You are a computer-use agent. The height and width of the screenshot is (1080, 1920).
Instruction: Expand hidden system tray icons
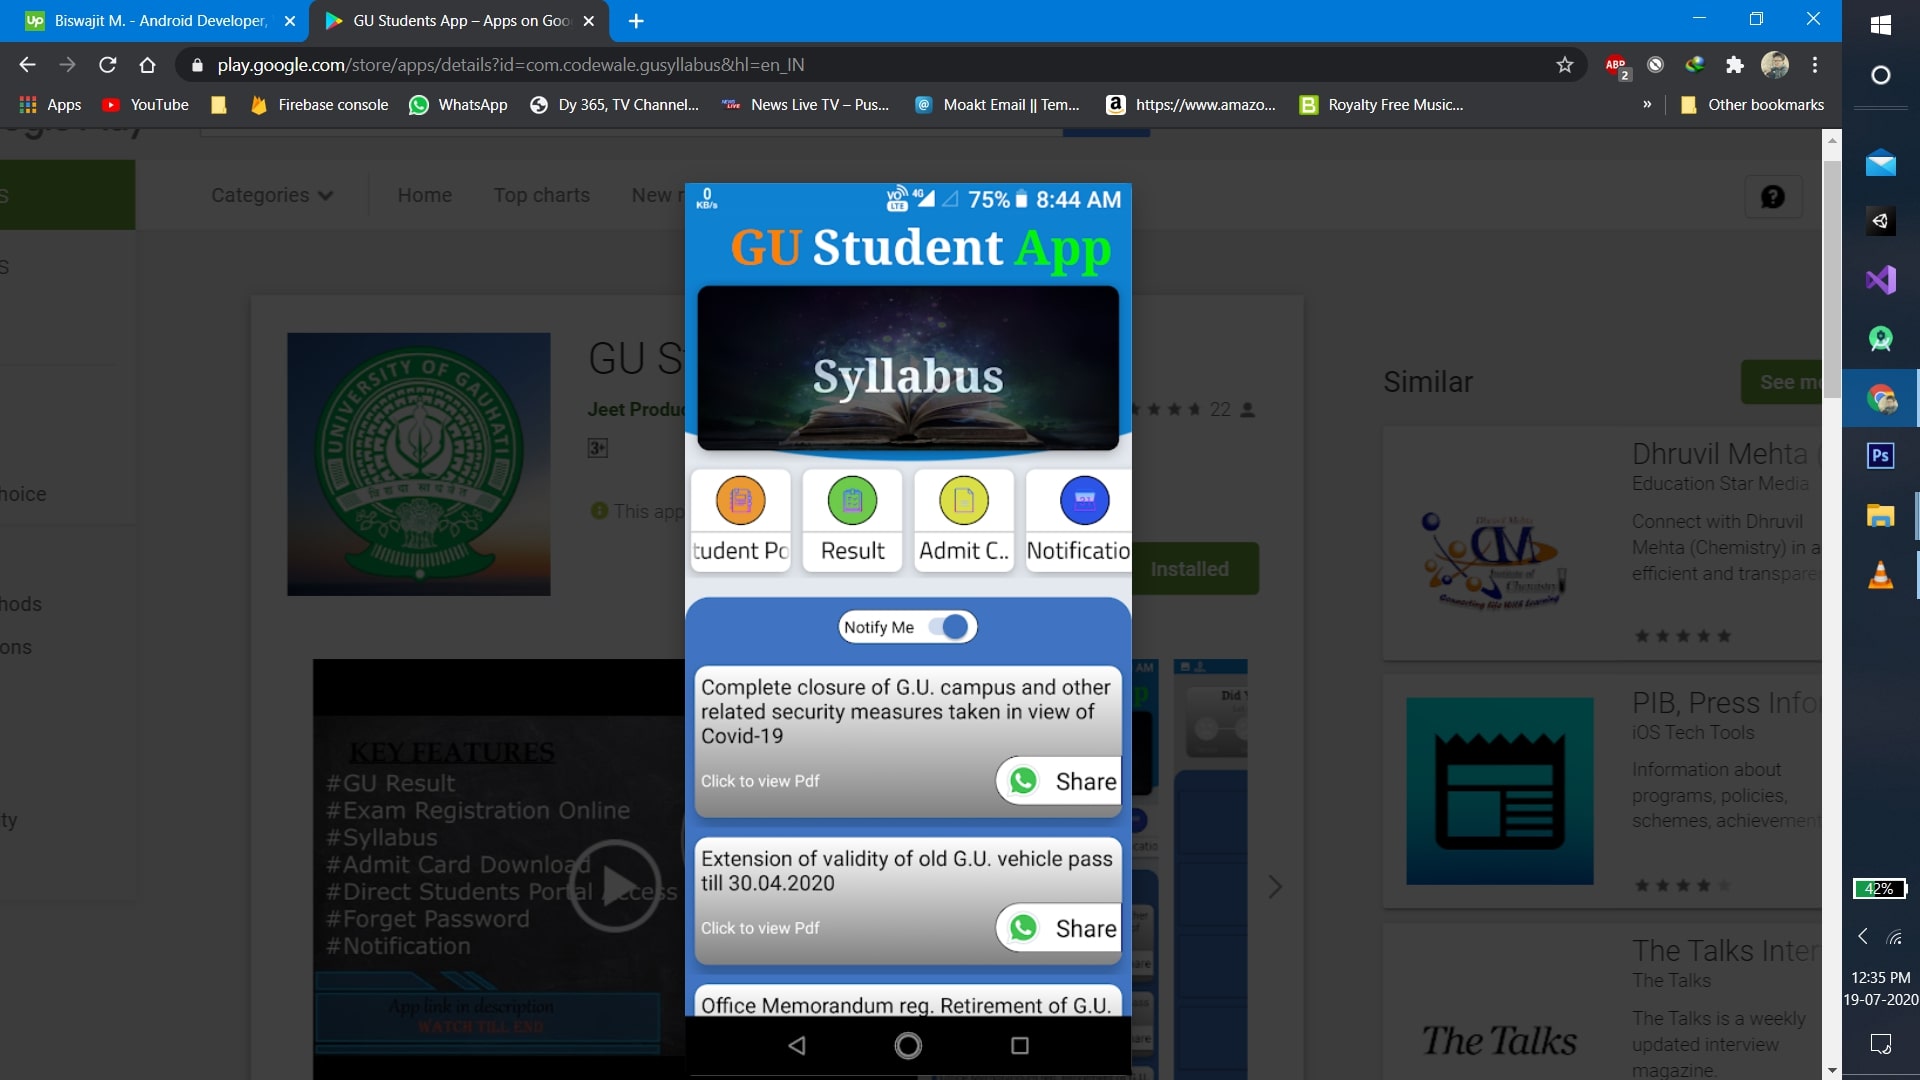(1863, 937)
